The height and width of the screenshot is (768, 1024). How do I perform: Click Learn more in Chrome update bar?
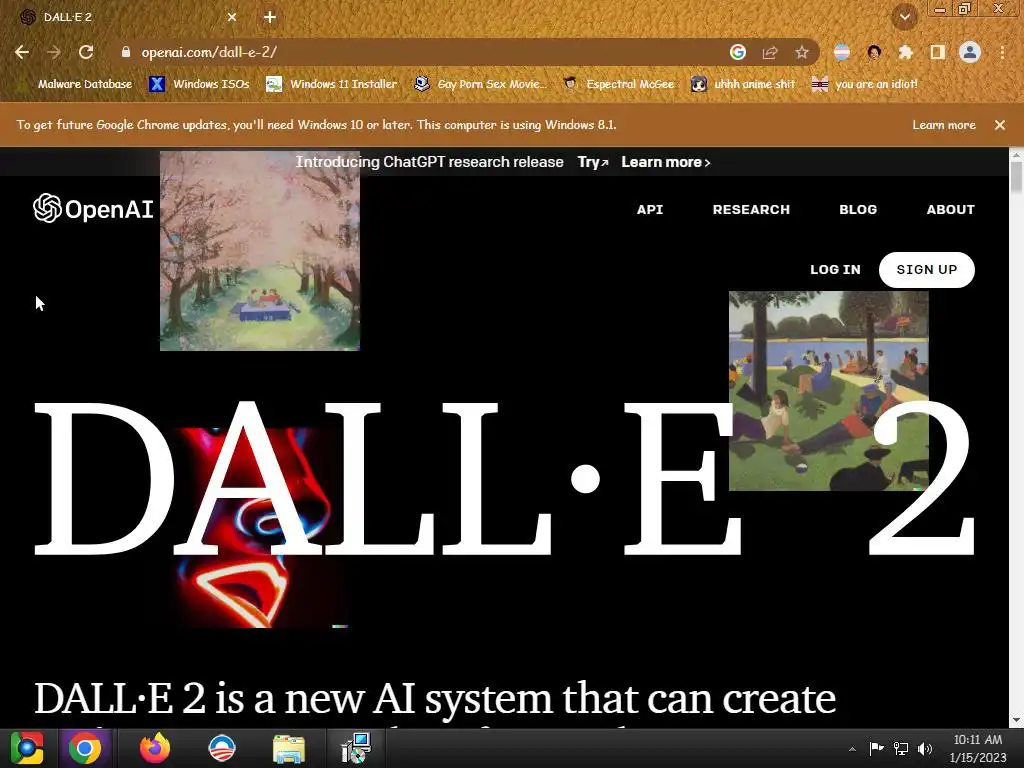[944, 125]
